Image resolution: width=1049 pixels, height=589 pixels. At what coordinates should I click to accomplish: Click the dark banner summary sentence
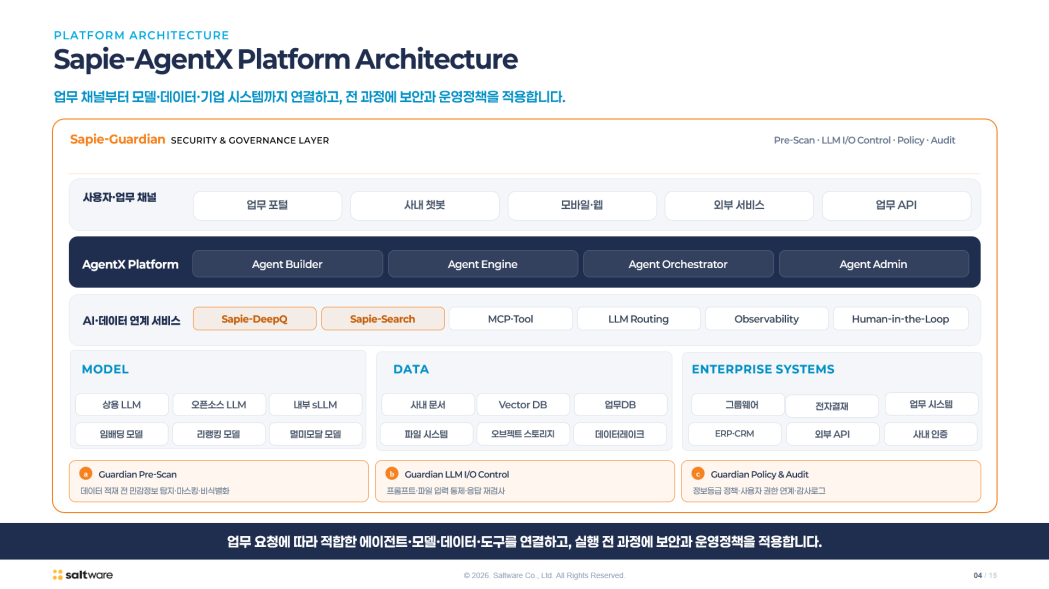click(524, 541)
